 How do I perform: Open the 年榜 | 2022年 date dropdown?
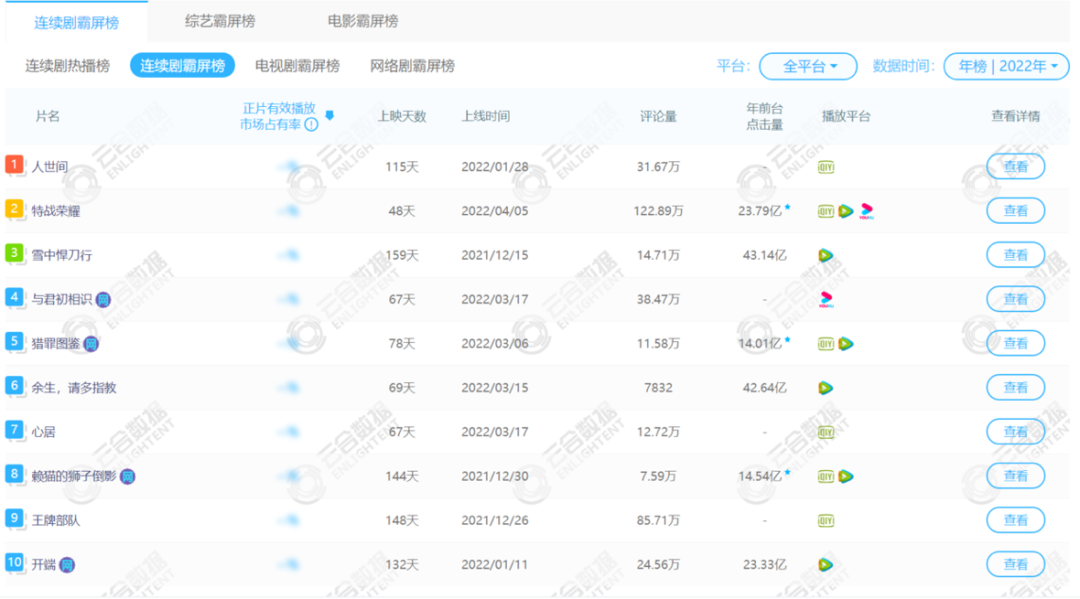pyautogui.click(x=1006, y=66)
